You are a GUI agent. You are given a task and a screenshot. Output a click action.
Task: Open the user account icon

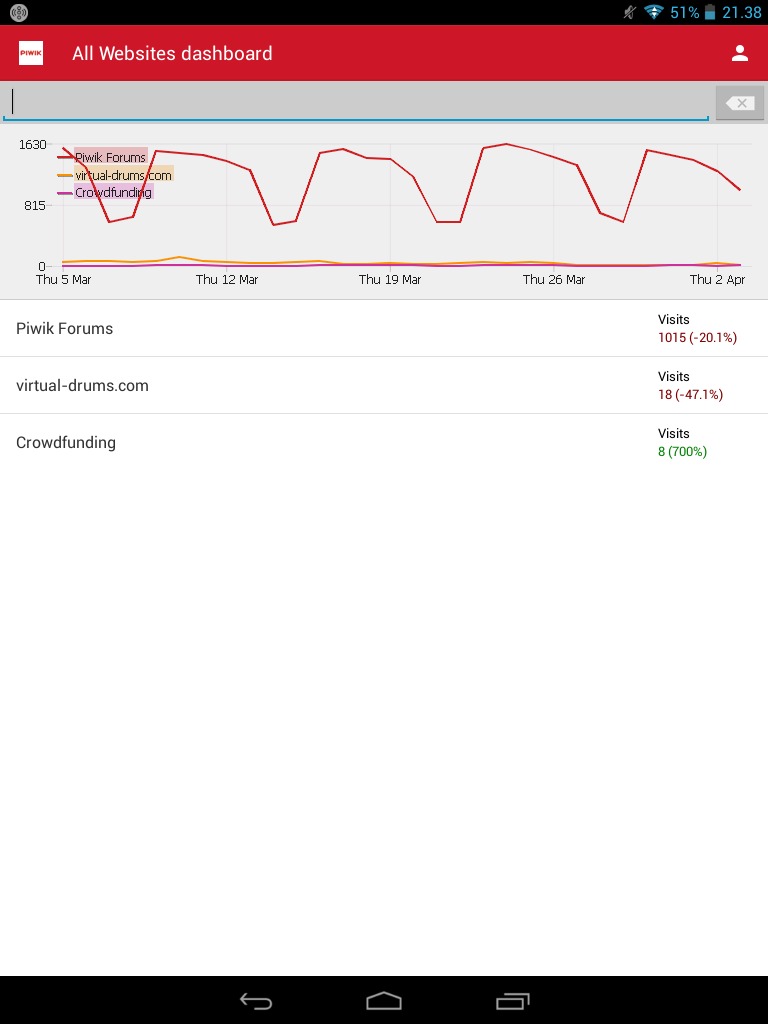pos(739,53)
